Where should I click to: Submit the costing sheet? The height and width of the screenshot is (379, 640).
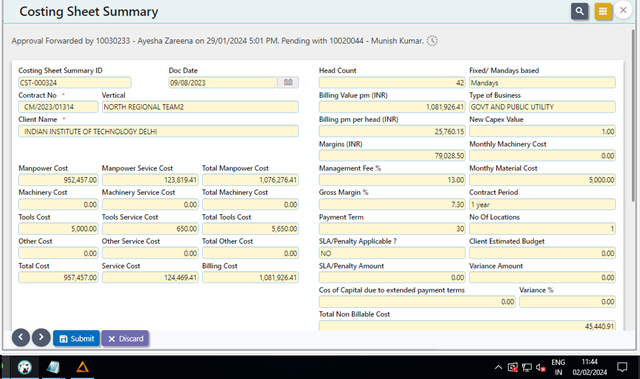coord(76,339)
